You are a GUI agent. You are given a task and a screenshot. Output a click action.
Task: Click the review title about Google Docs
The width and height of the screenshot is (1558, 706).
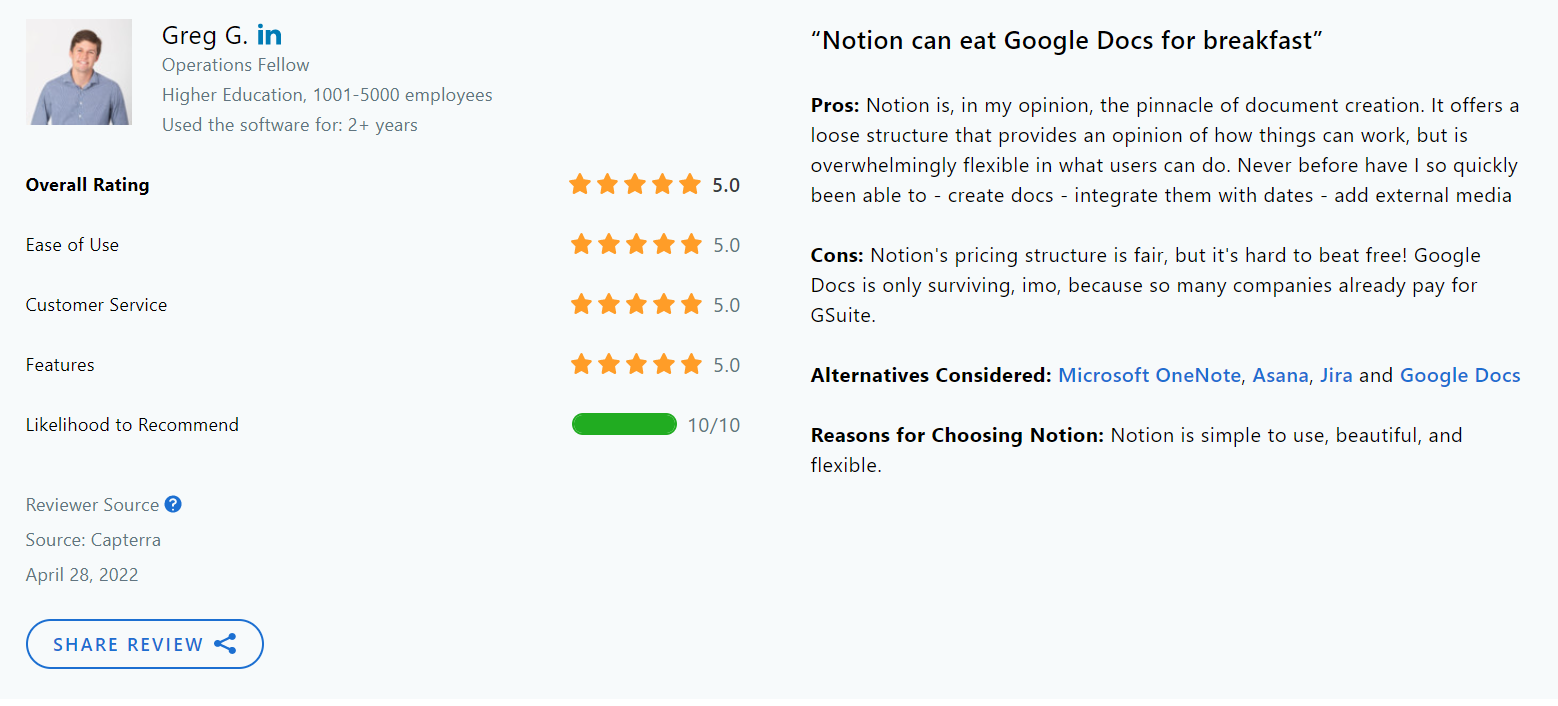pos(1066,40)
